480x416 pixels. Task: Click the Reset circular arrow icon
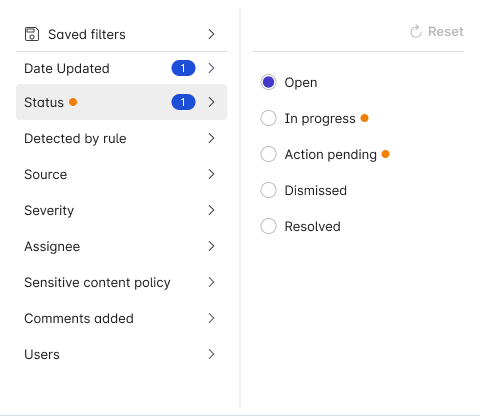point(416,32)
